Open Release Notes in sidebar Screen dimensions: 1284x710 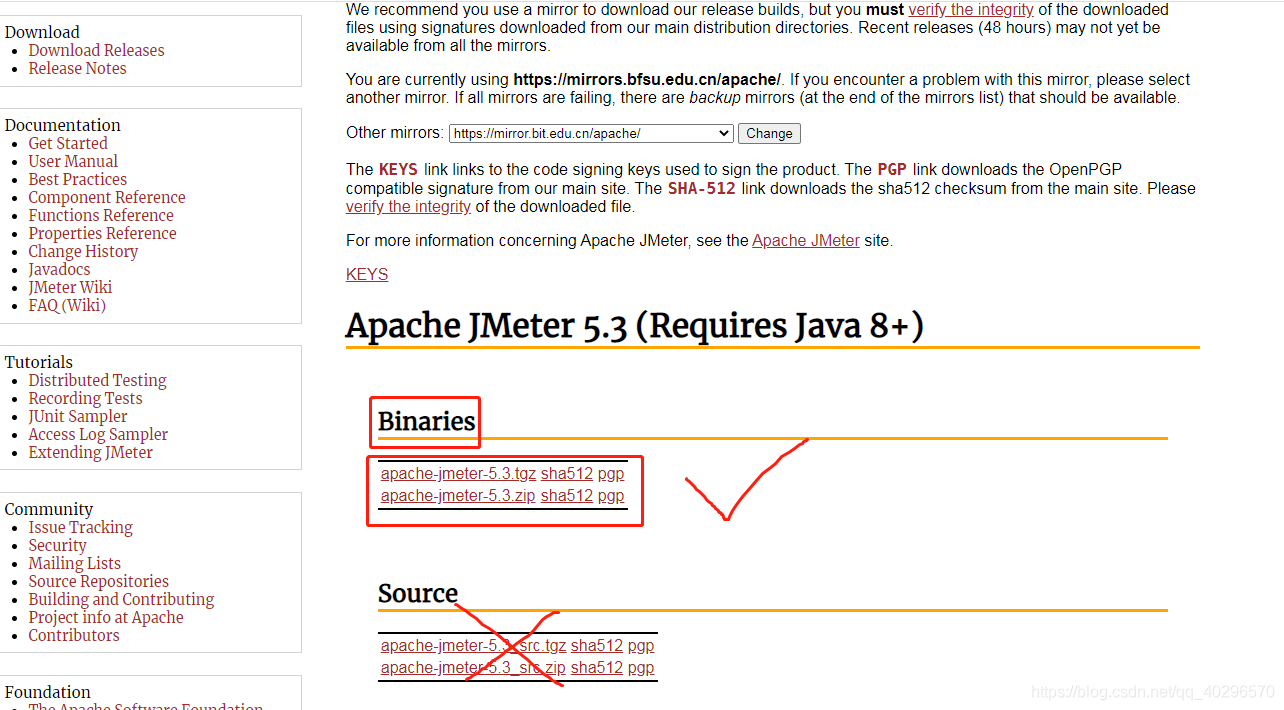[77, 68]
